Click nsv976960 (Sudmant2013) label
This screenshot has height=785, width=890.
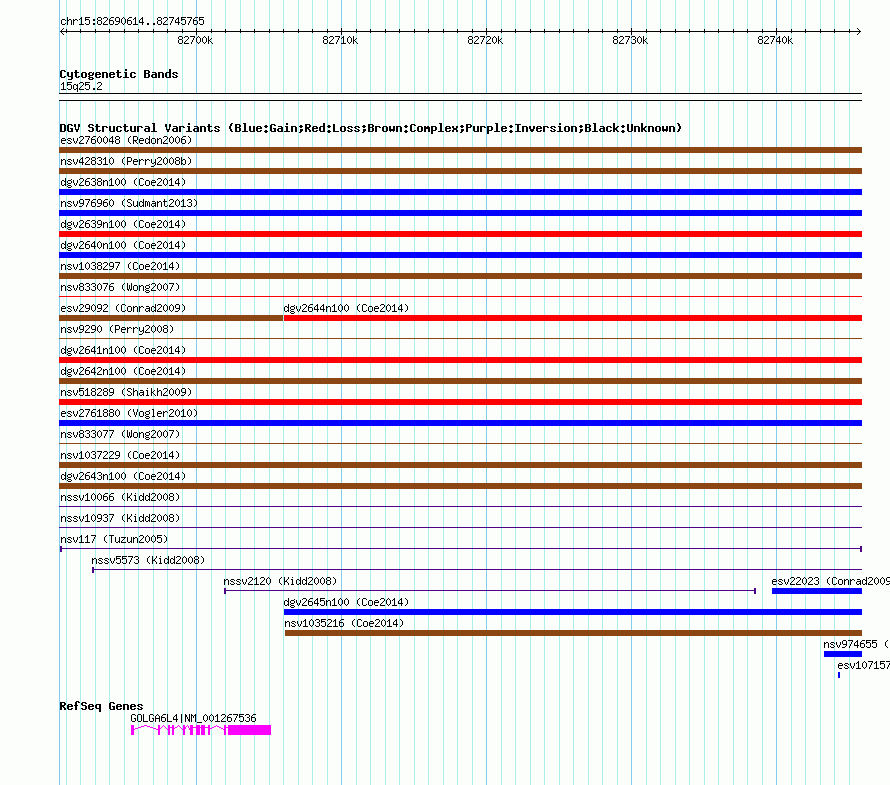(x=129, y=203)
